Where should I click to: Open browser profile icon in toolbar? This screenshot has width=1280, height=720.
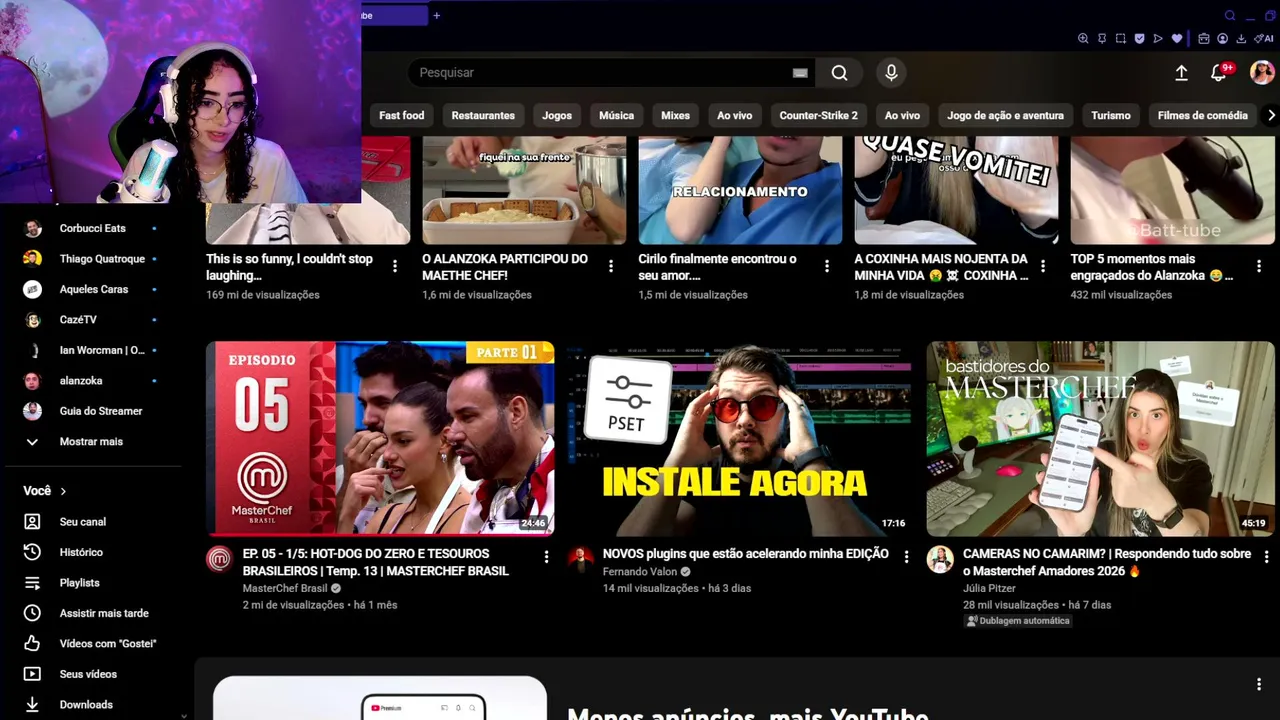tap(1222, 39)
